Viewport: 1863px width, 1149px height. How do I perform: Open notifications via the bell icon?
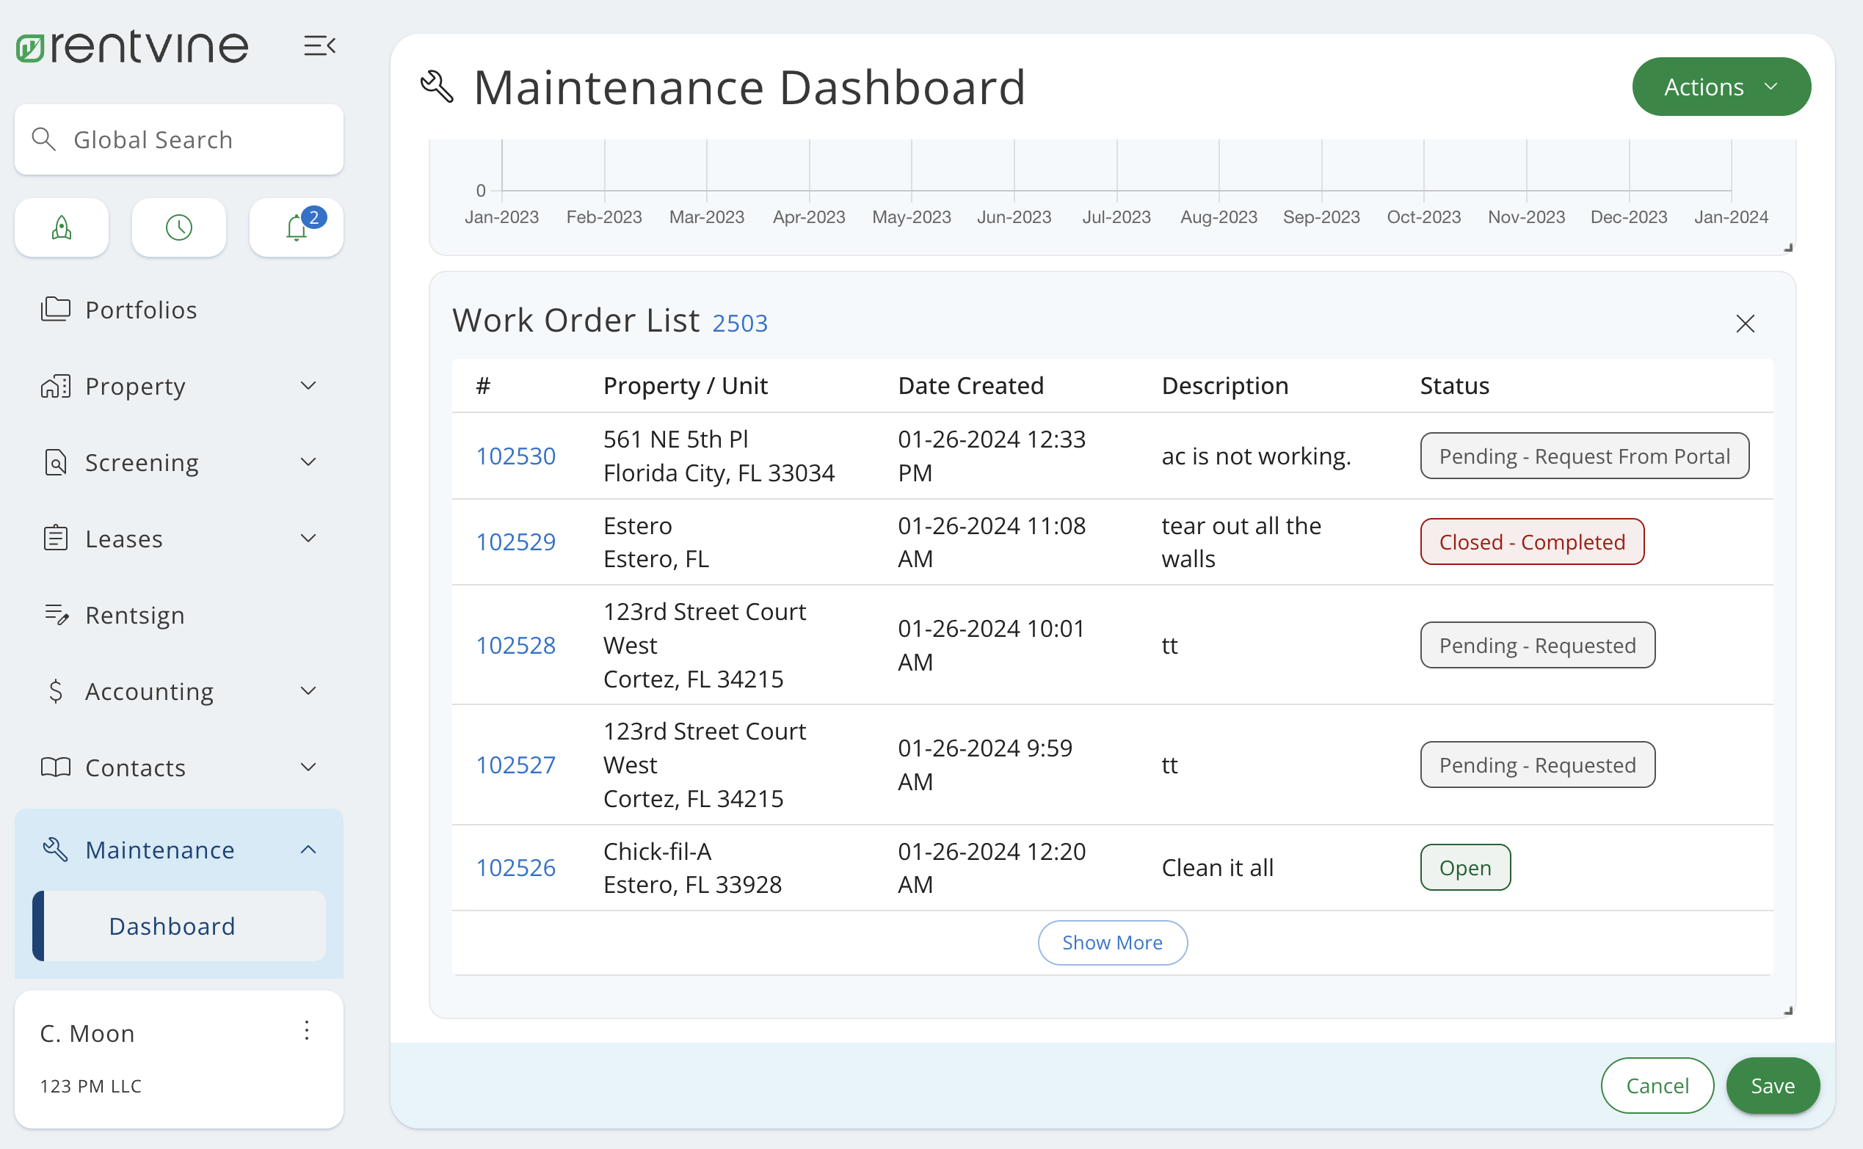tap(296, 227)
